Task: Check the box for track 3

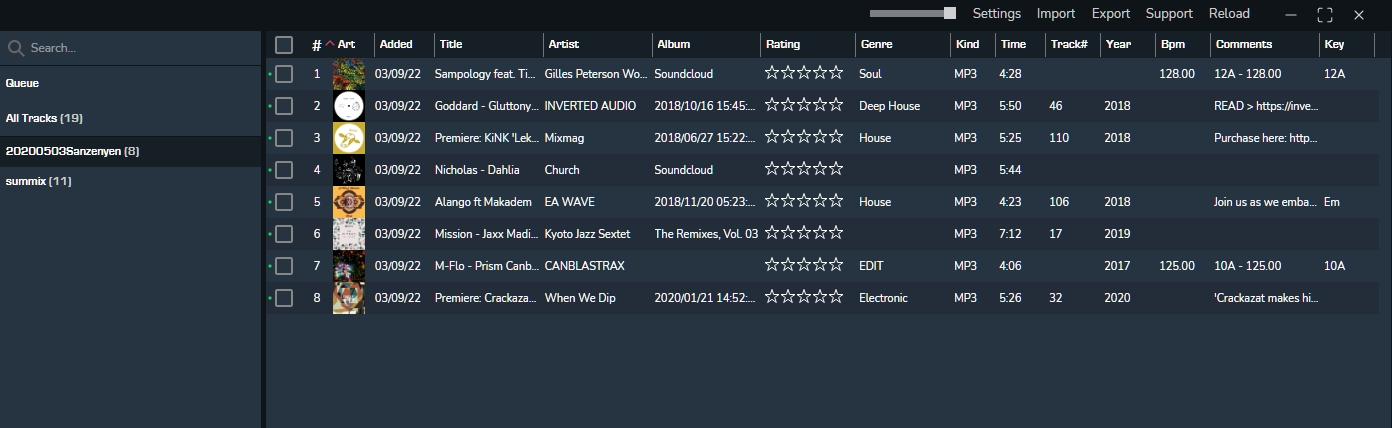Action: click(284, 138)
